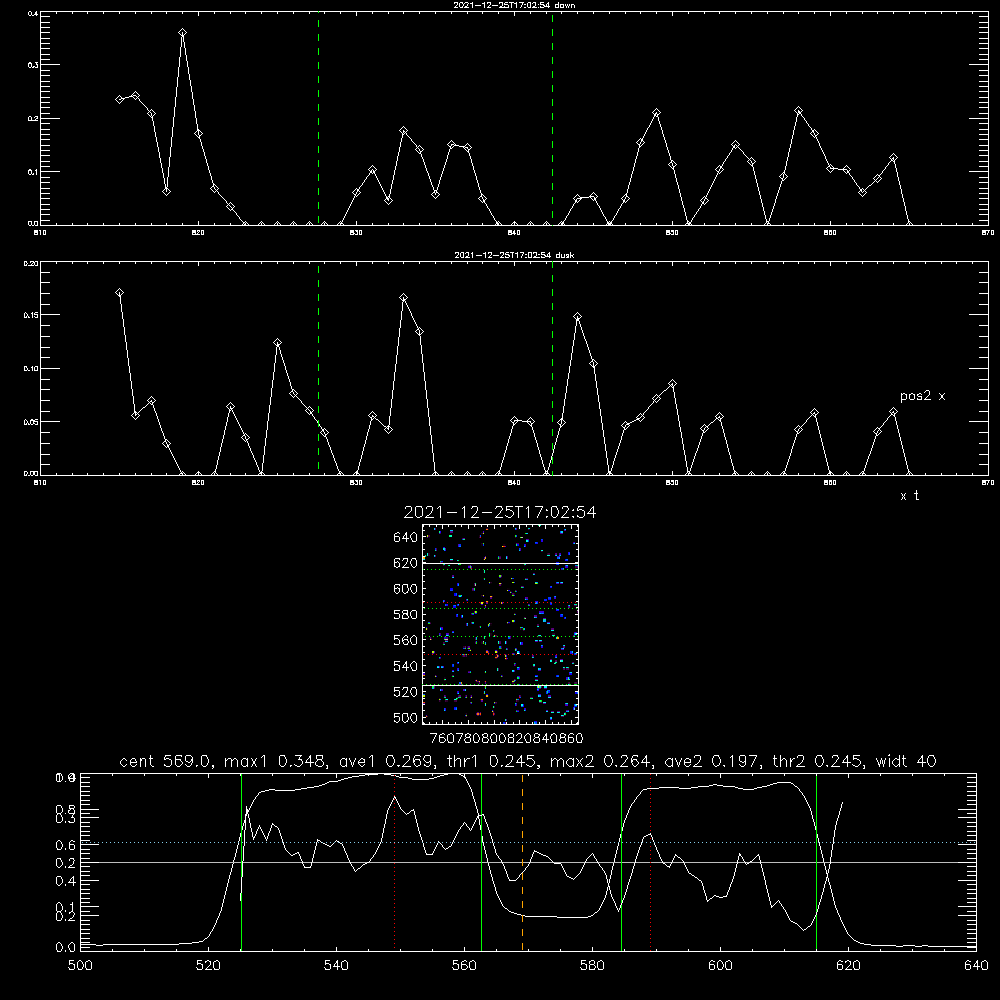Click the 'pos2 x' label
This screenshot has height=1000, width=1000.
tap(922, 396)
